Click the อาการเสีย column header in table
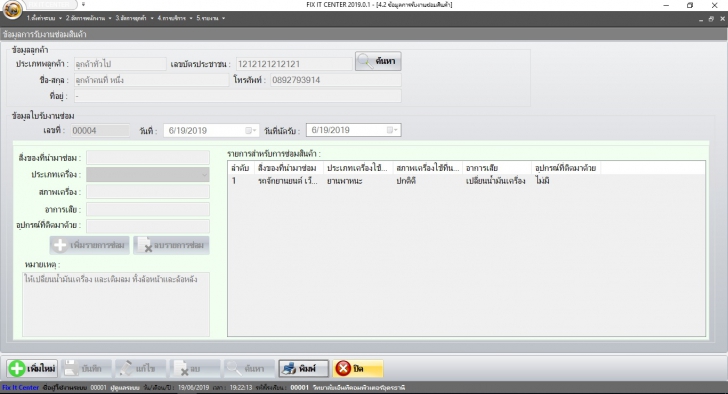 (x=497, y=168)
